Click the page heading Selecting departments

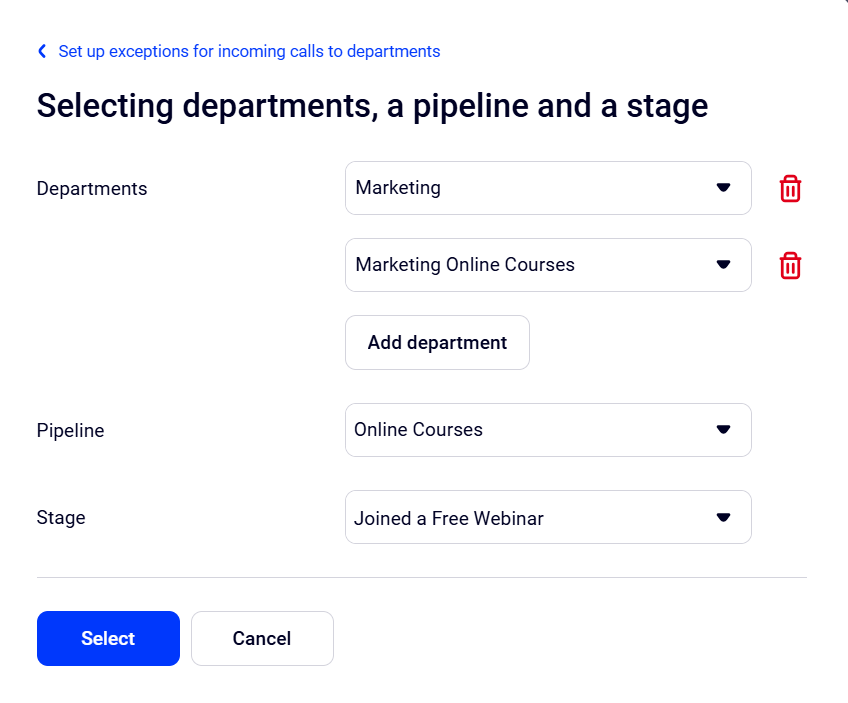(x=372, y=106)
